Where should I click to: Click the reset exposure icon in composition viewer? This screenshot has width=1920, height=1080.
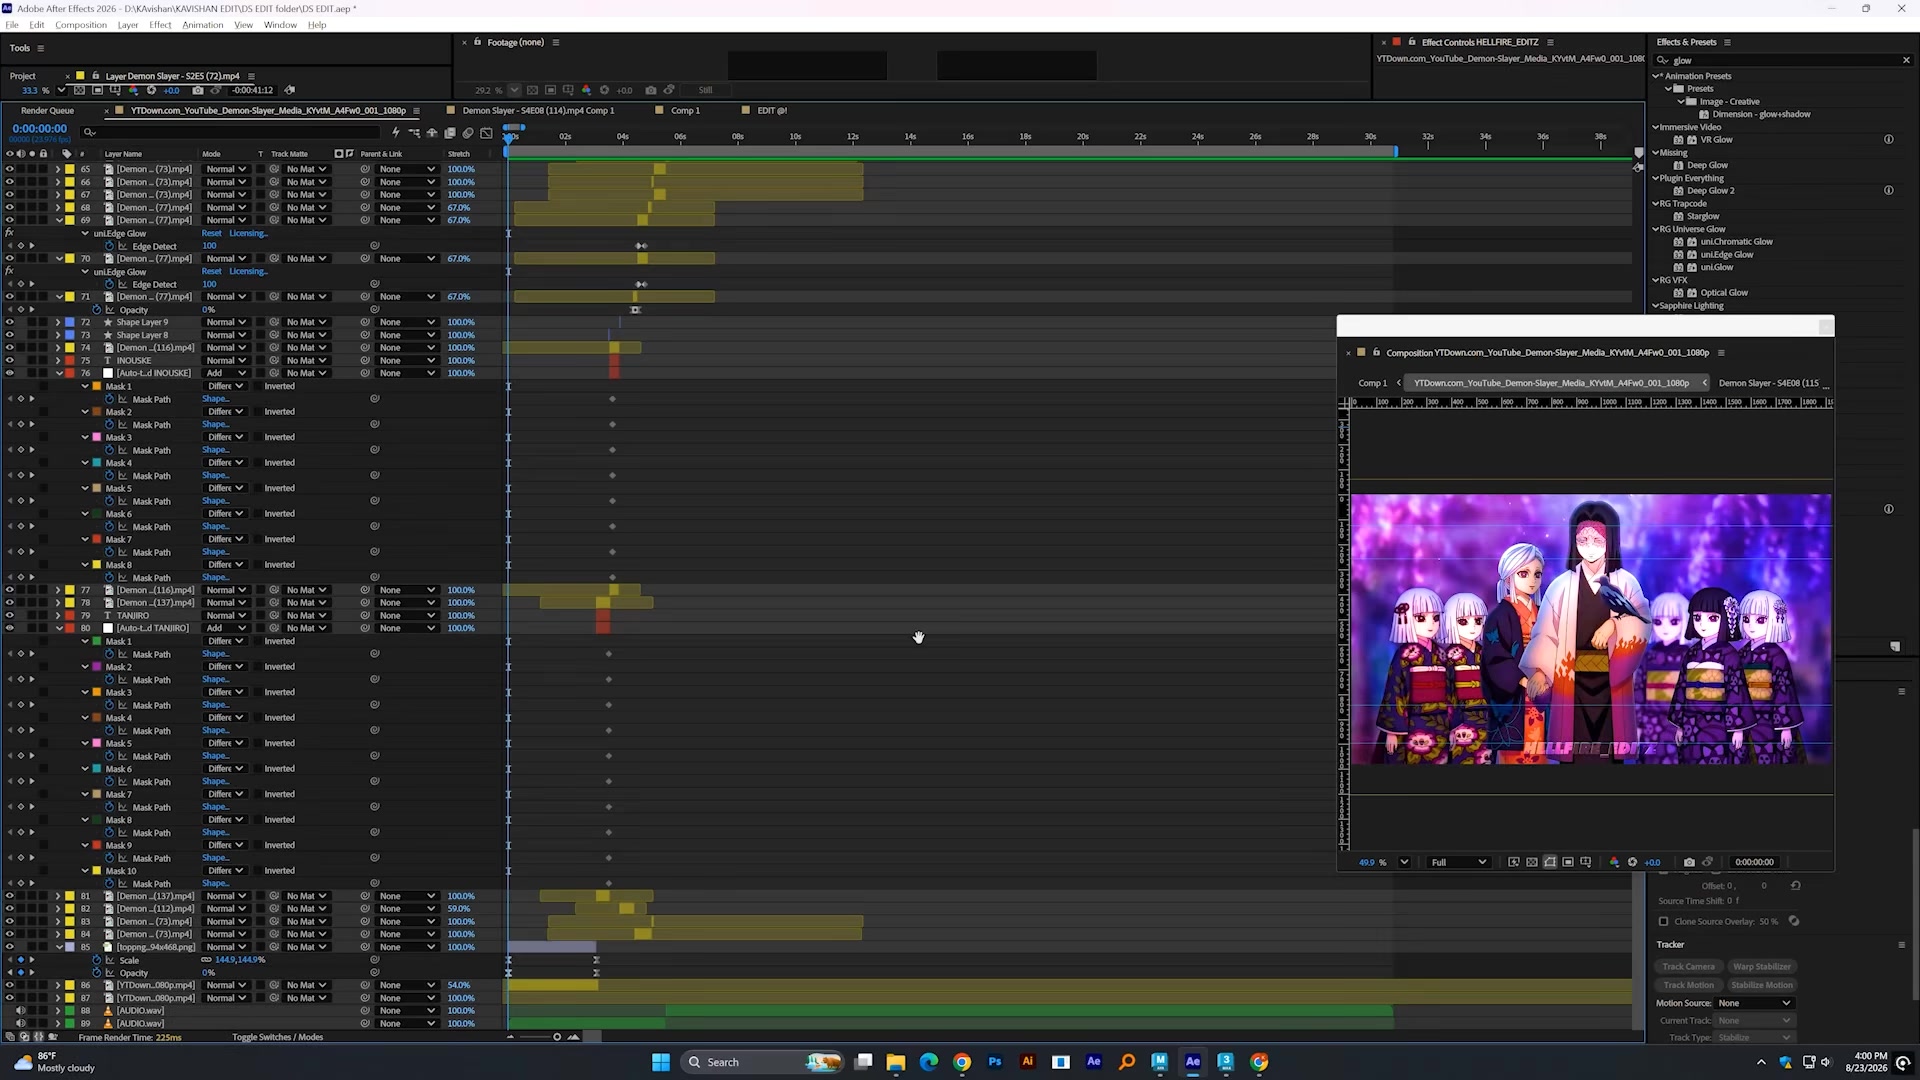(1632, 862)
